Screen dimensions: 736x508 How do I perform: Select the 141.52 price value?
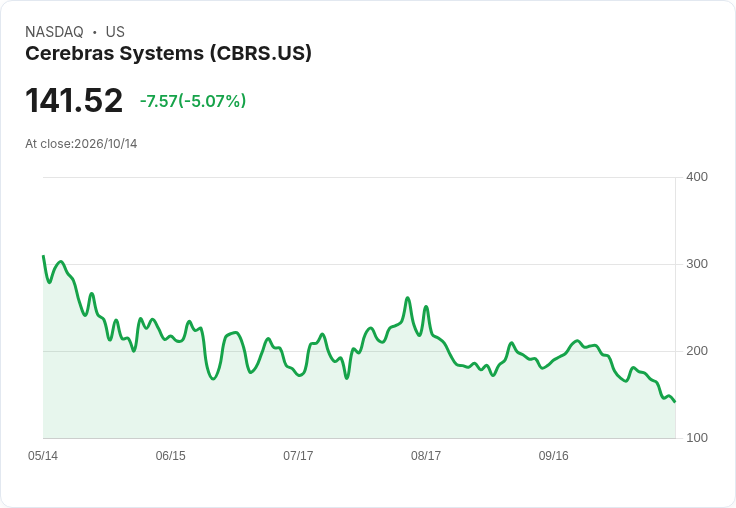coord(74,100)
